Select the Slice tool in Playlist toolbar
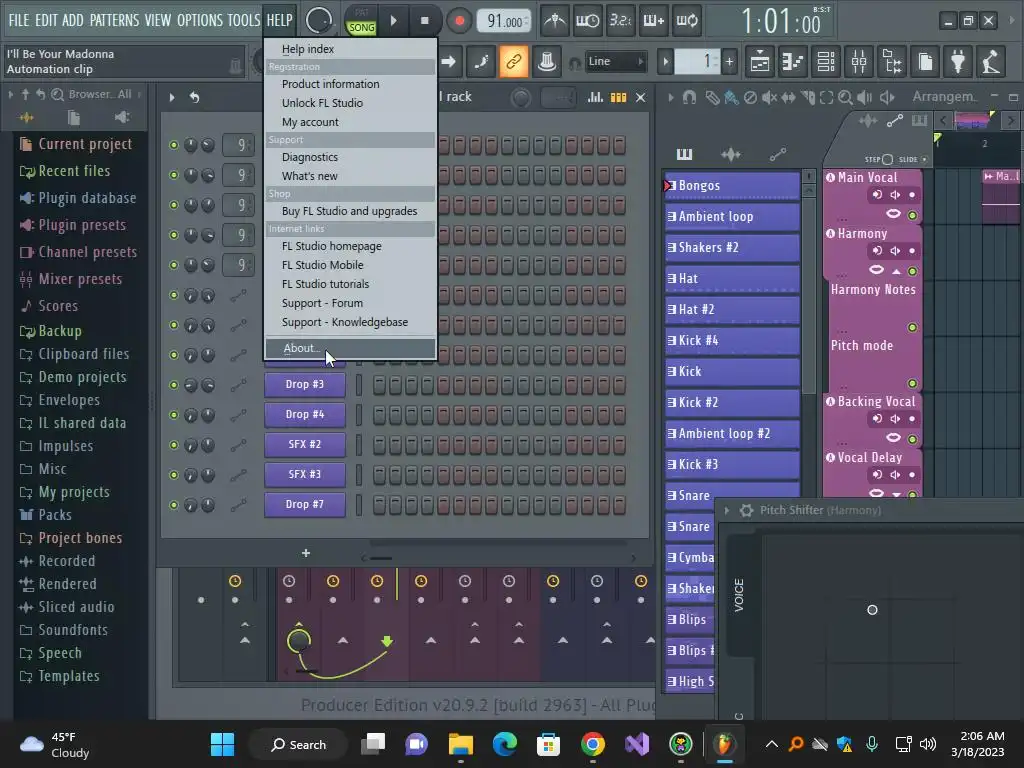The width and height of the screenshot is (1024, 768). [808, 97]
